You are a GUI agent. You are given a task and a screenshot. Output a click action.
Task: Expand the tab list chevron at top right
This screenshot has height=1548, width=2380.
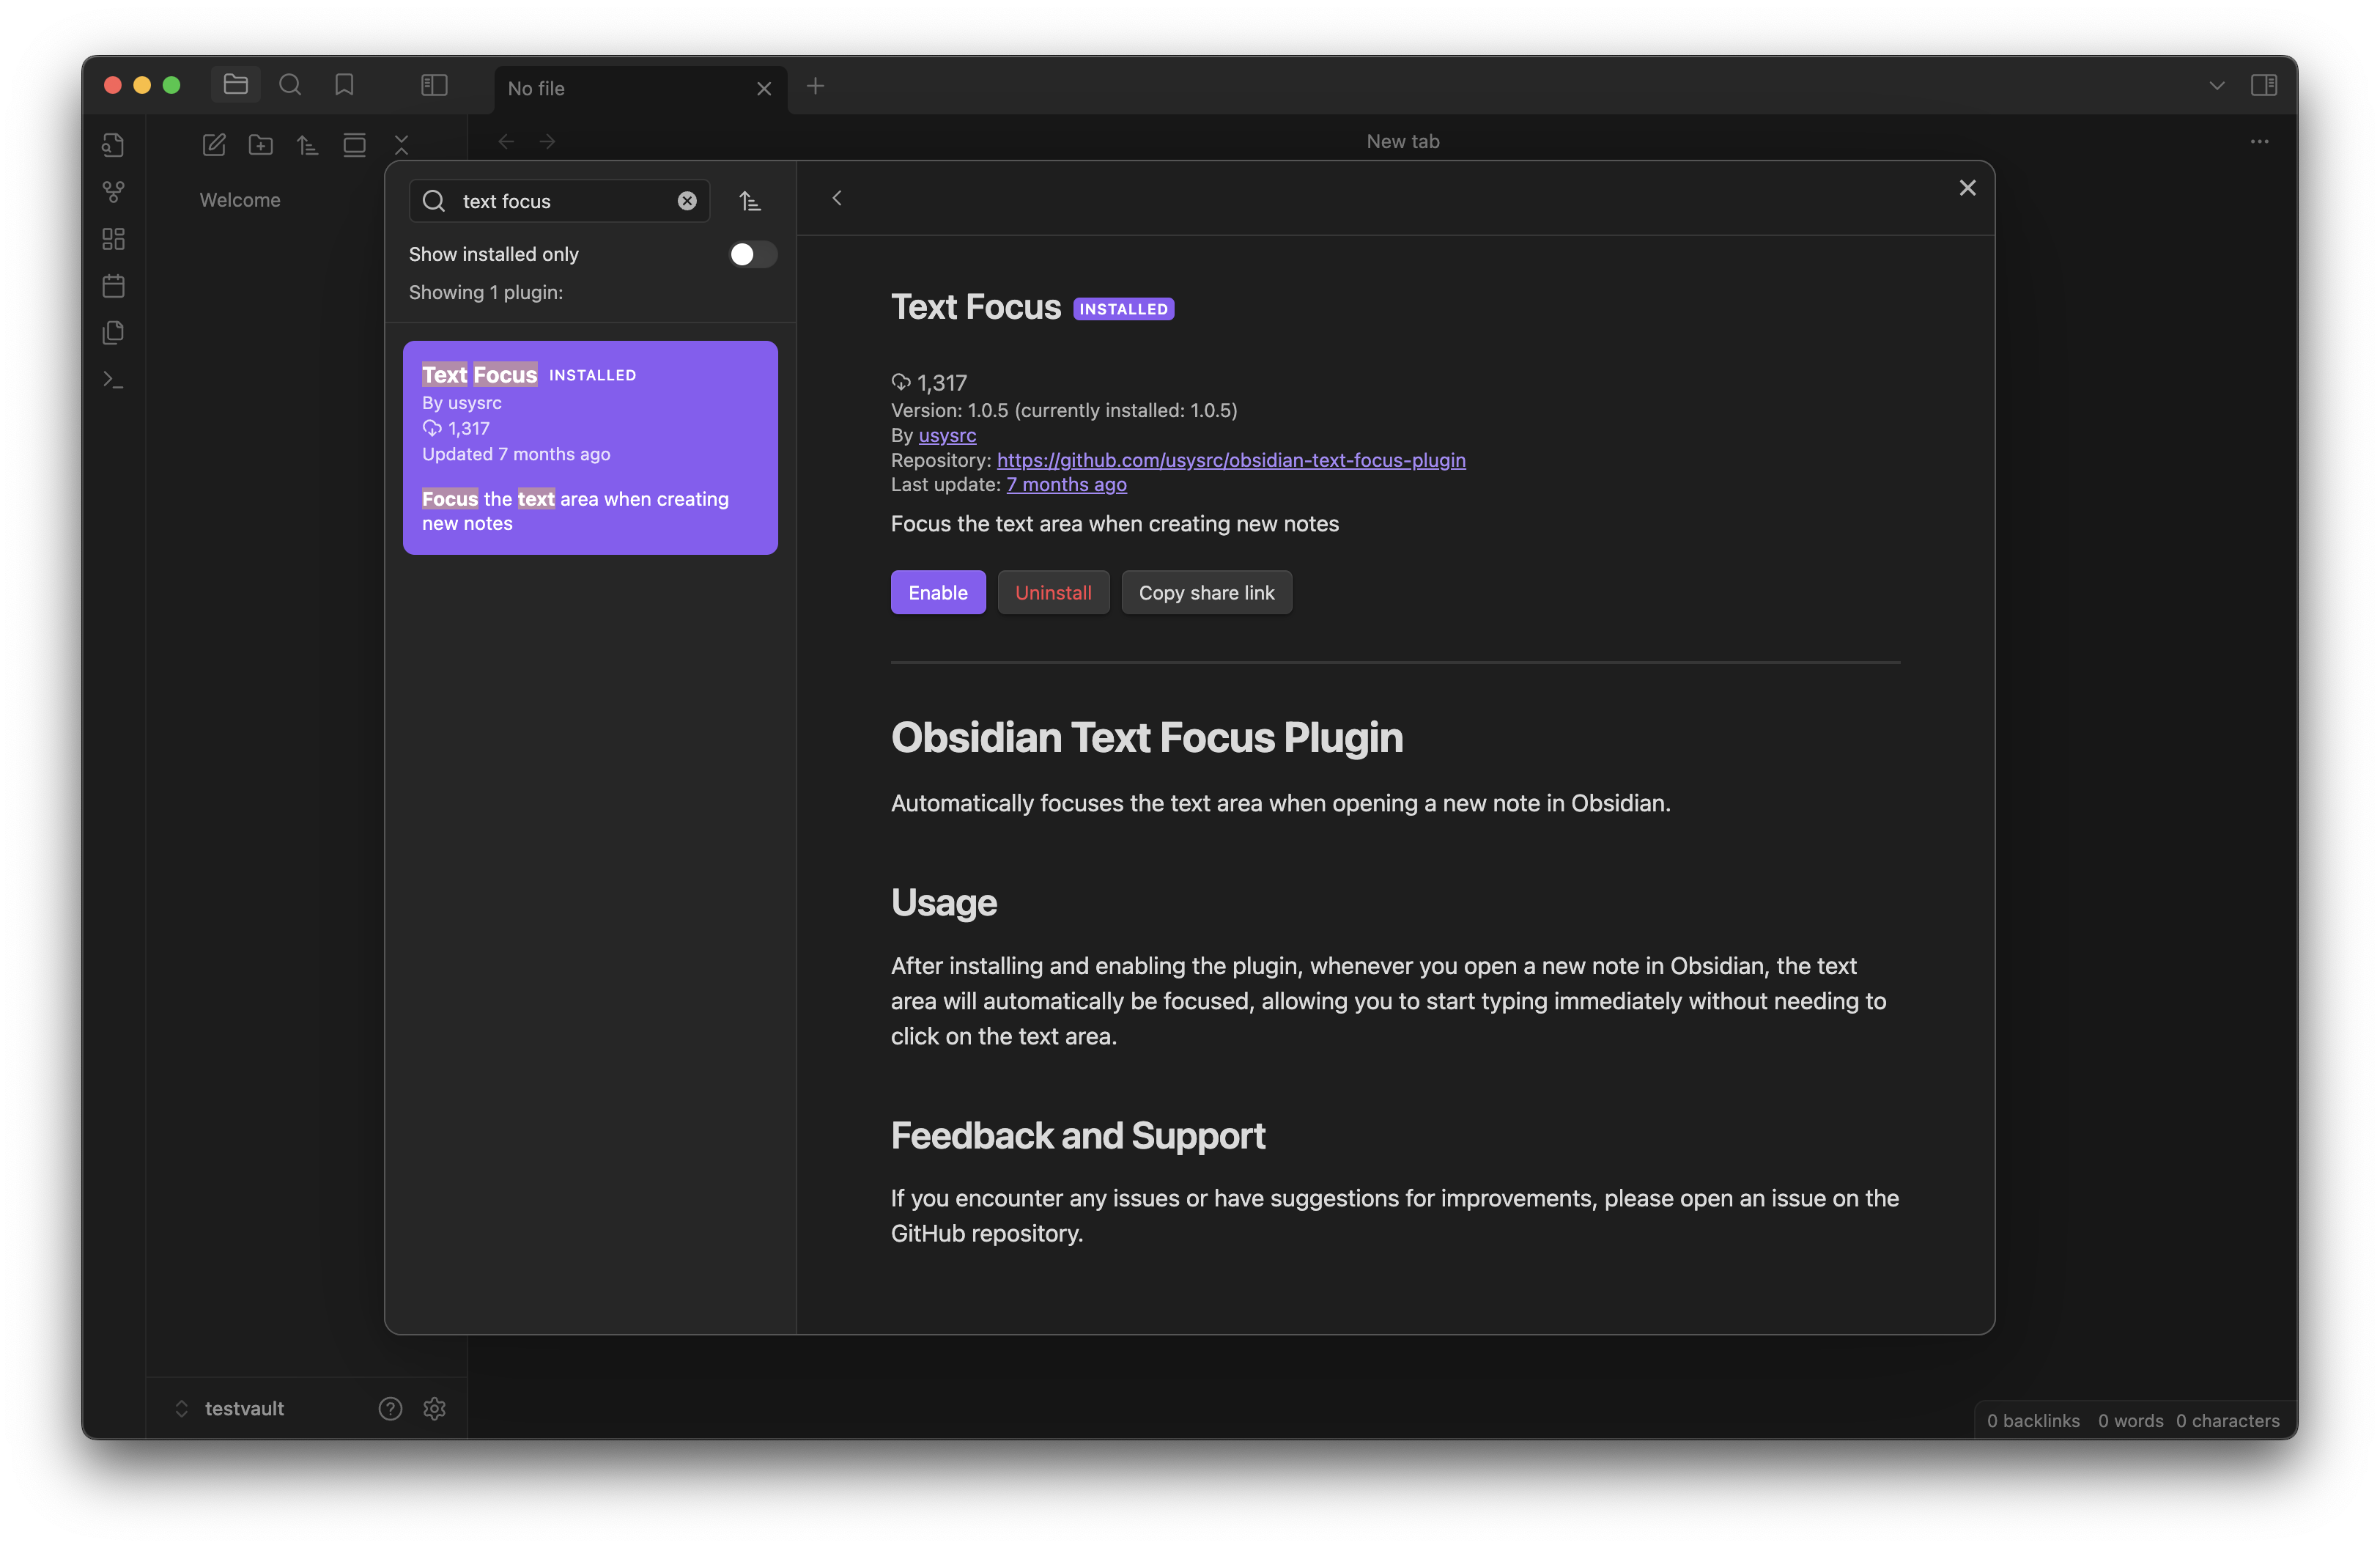tap(2217, 85)
